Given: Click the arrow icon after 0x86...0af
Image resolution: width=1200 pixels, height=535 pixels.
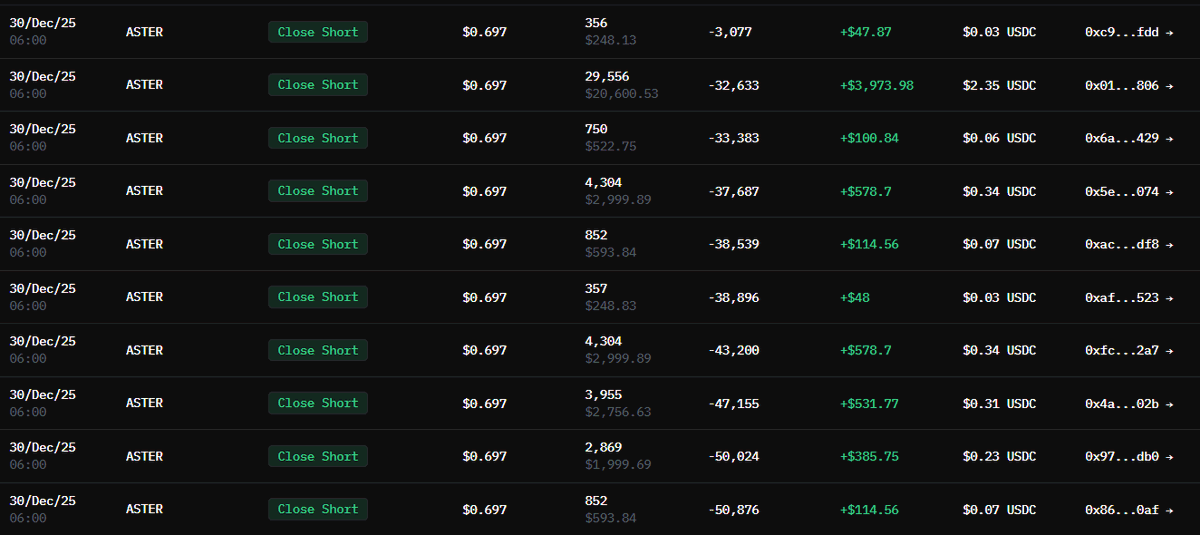Looking at the screenshot, I should click(x=1169, y=509).
